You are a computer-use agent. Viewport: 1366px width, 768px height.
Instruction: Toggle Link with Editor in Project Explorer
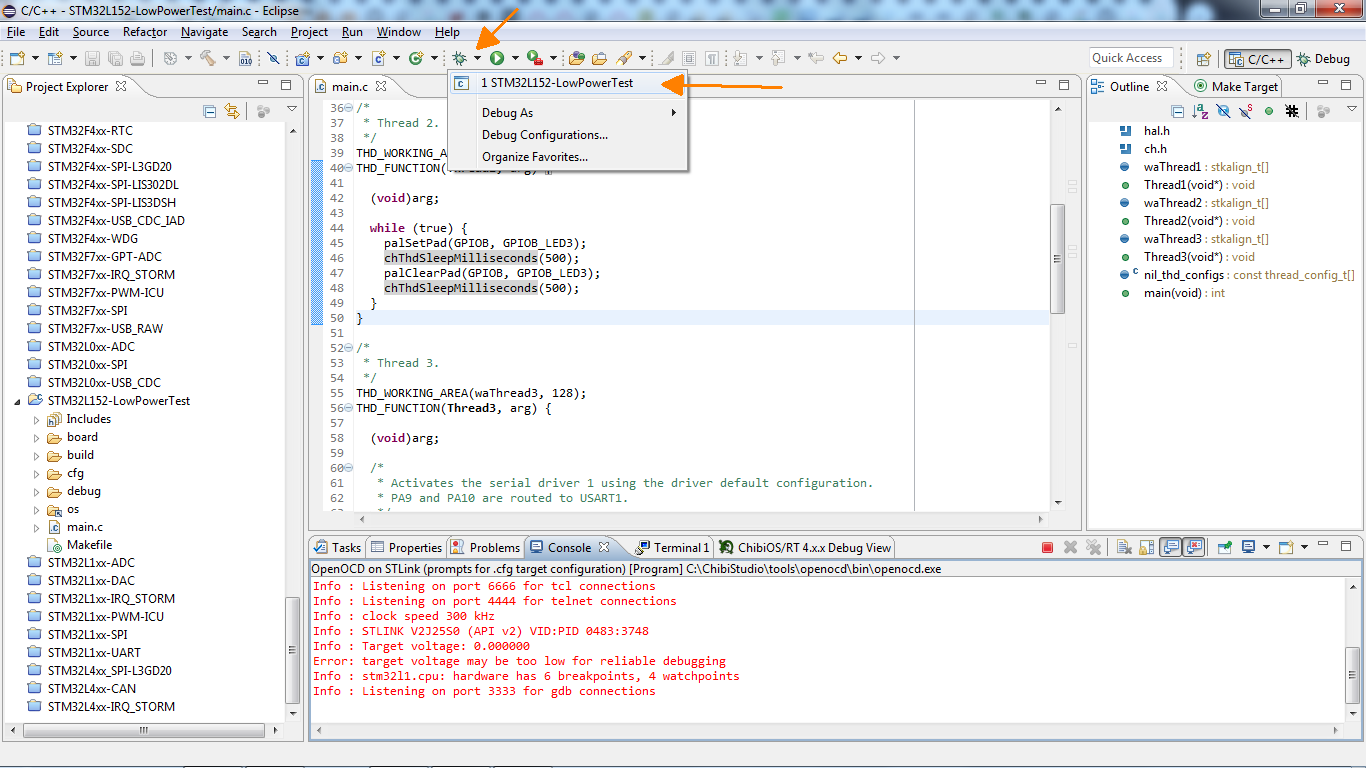click(x=232, y=111)
